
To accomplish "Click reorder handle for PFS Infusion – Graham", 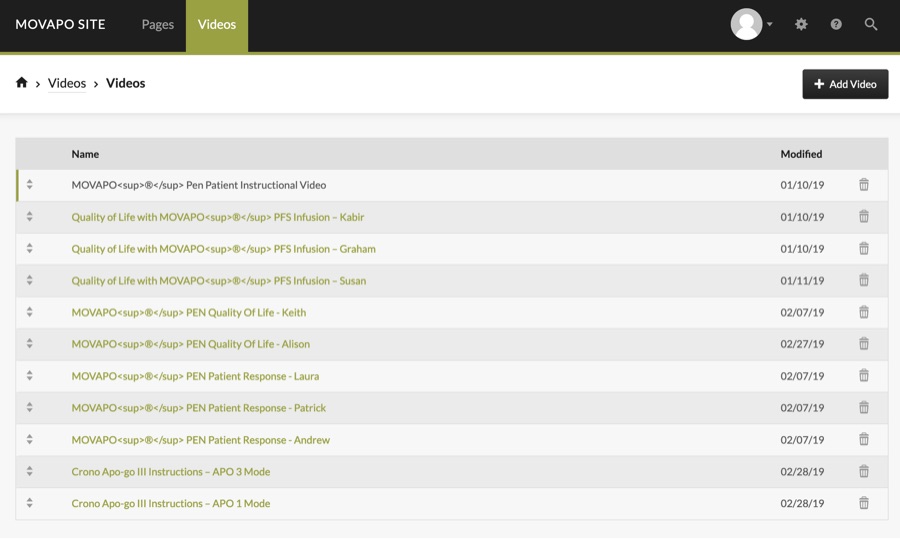I will click(30, 249).
